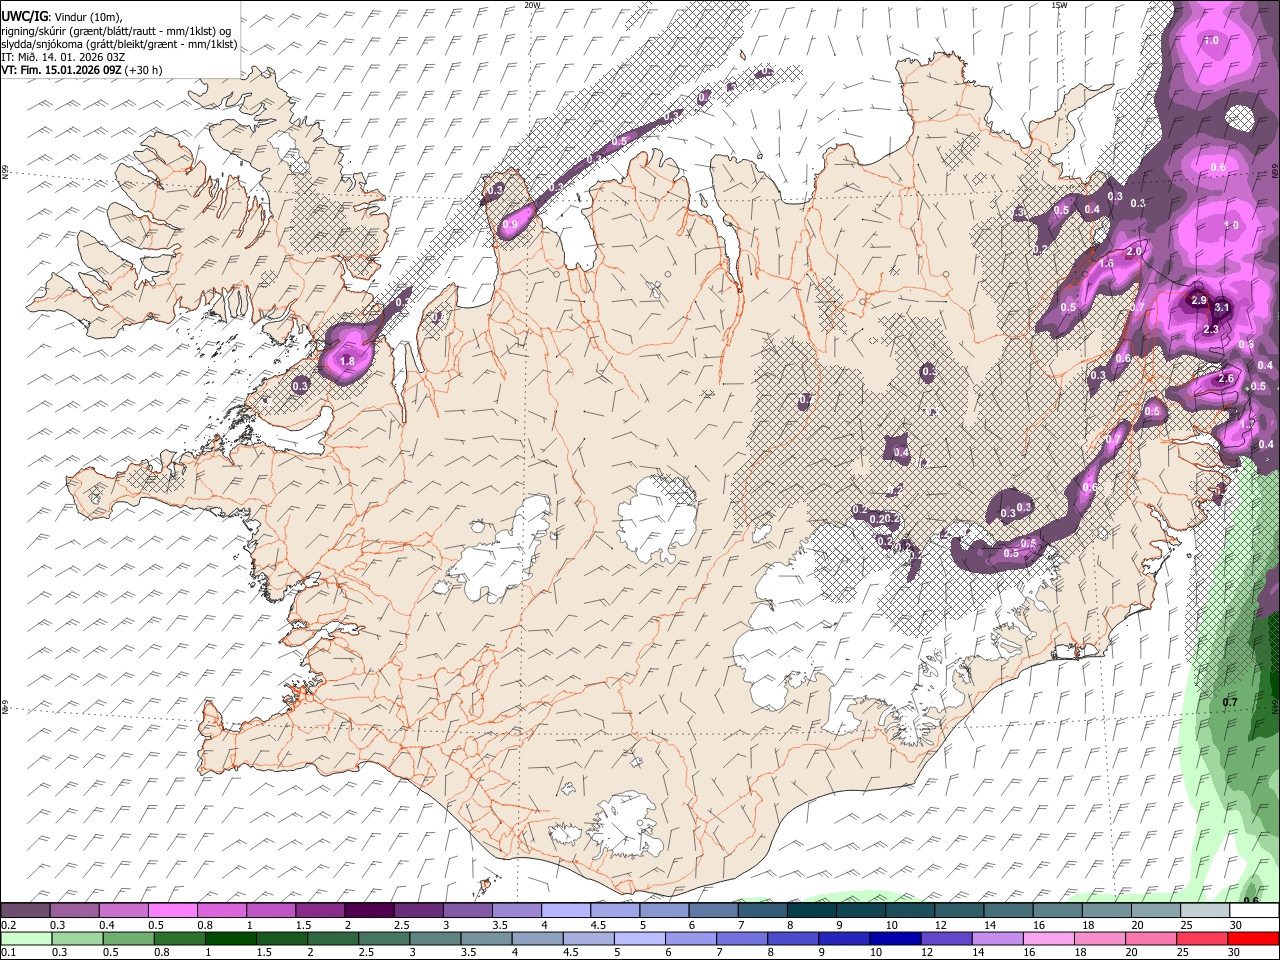Click lower legend pale green swatch between 0.1 and 0.3
Viewport: 1280px width, 960px height.
[26, 939]
